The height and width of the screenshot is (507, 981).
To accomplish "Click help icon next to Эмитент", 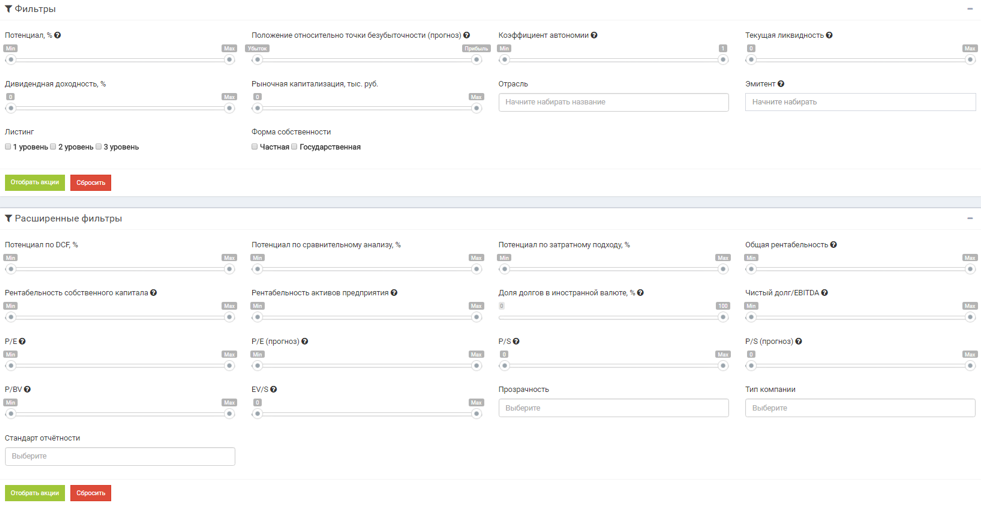I will coord(781,84).
